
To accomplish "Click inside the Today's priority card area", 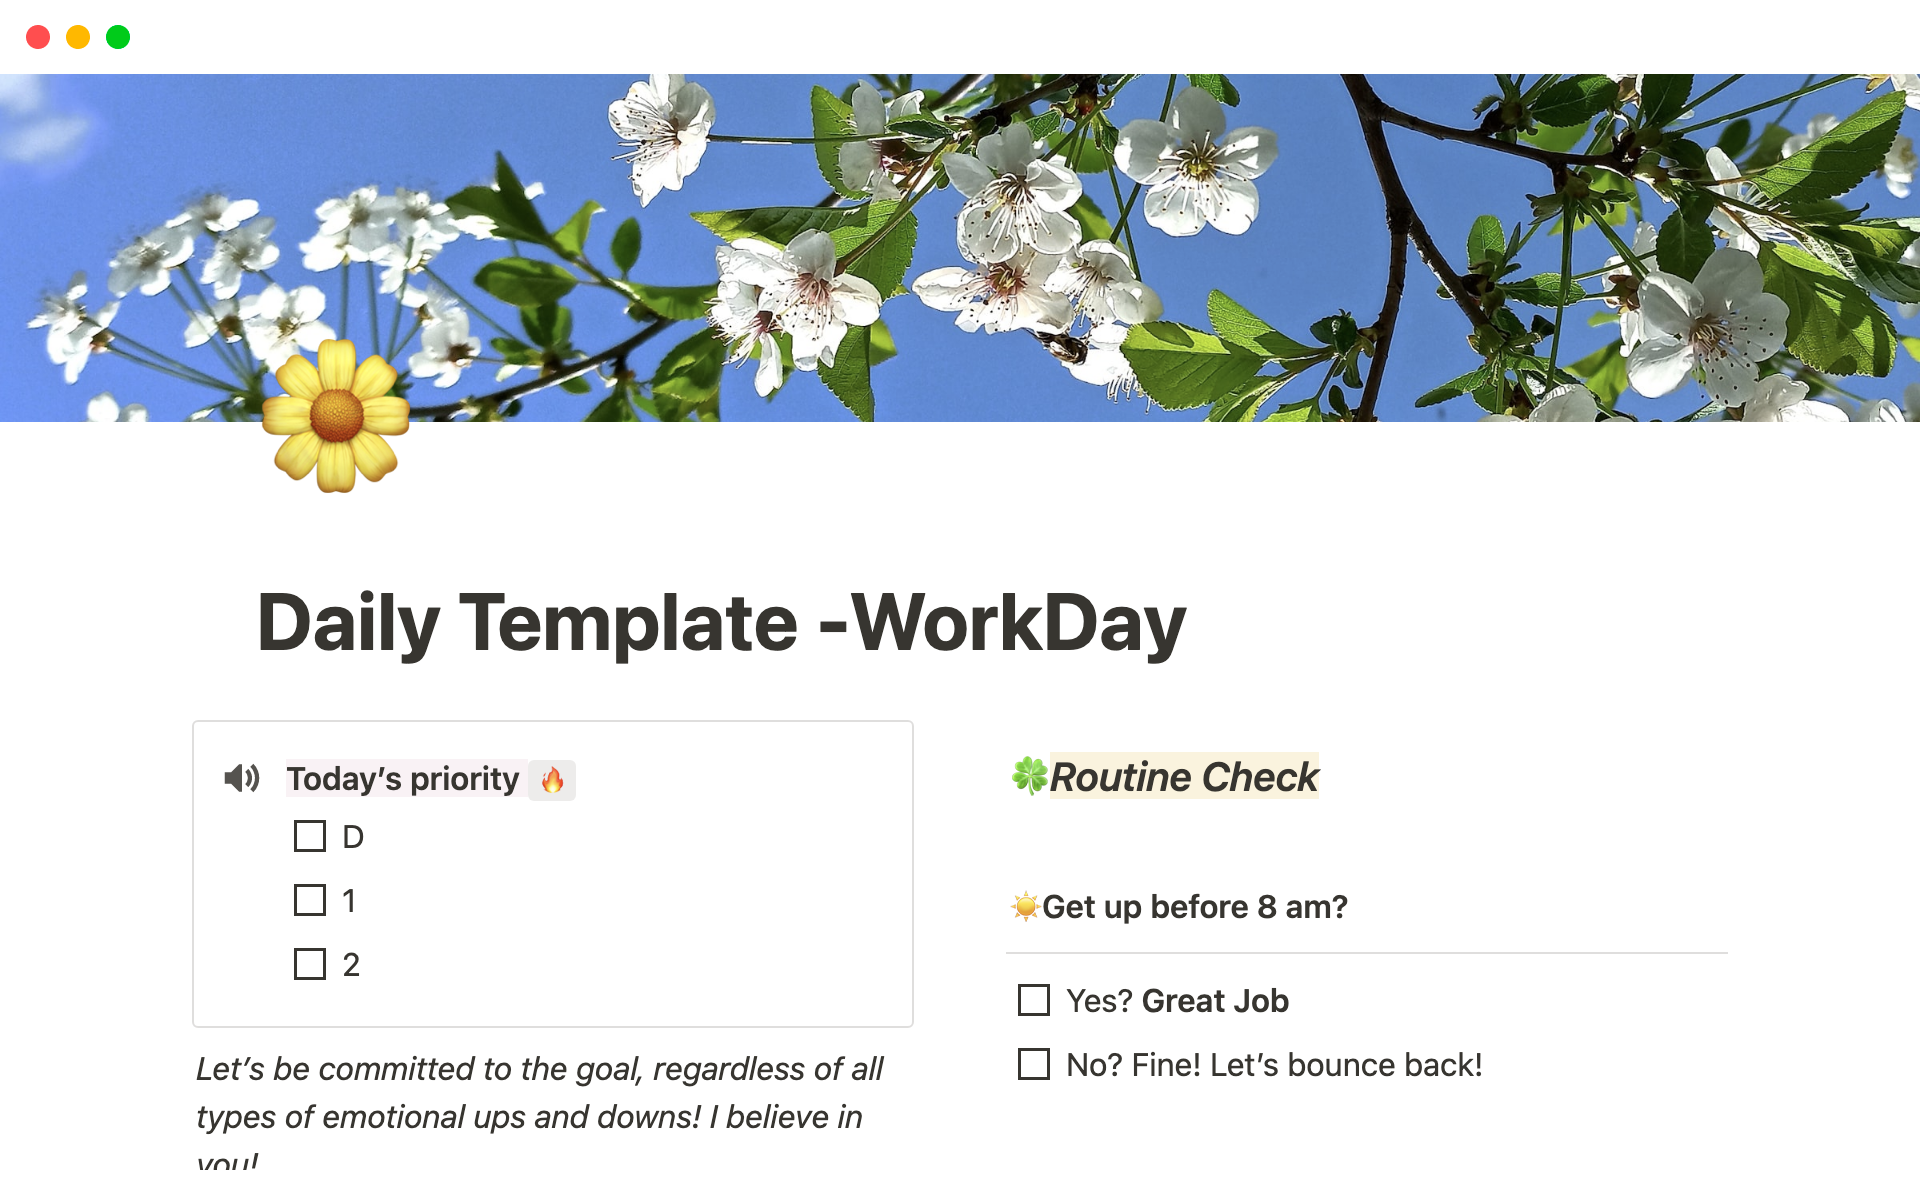I will tap(553, 872).
